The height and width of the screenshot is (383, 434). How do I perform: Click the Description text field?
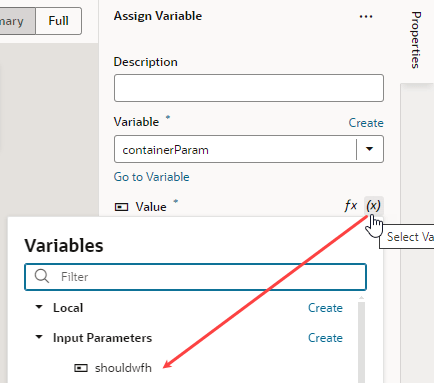pyautogui.click(x=249, y=88)
